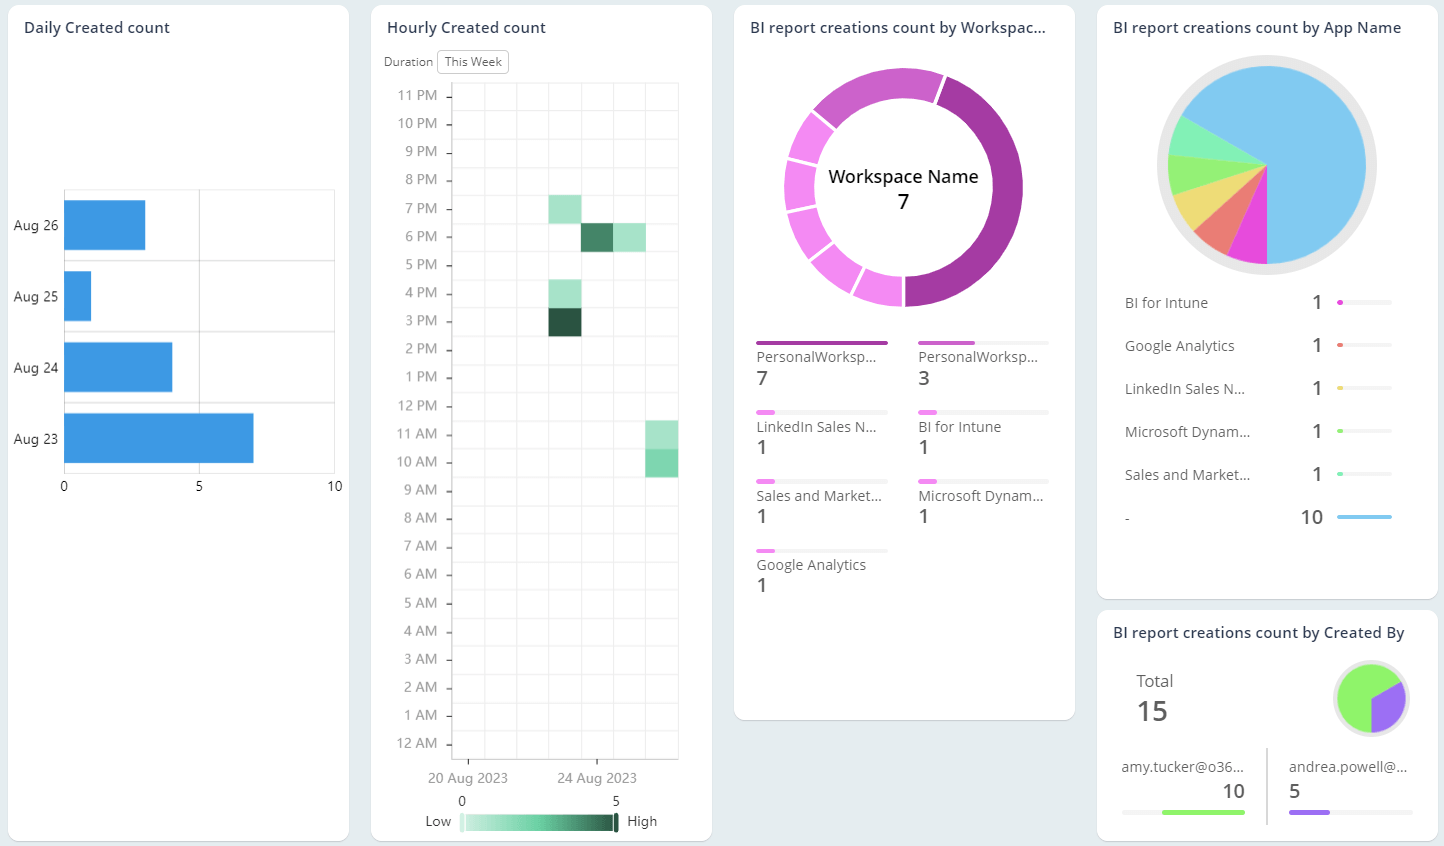Click the "Workspace Name" donut center label
This screenshot has width=1444, height=846.
[x=902, y=176]
